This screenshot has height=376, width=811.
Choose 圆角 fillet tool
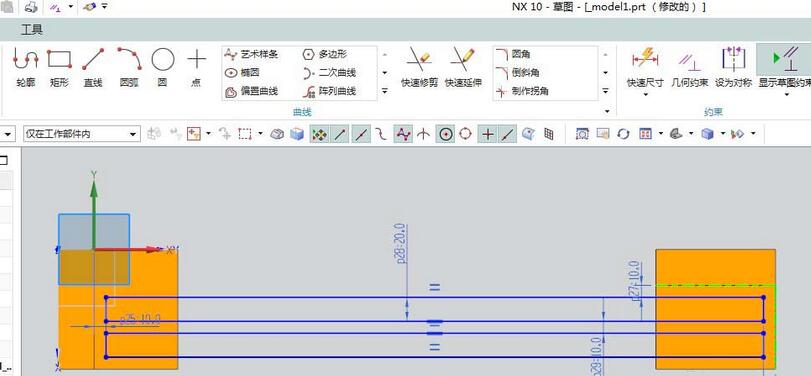[513, 54]
